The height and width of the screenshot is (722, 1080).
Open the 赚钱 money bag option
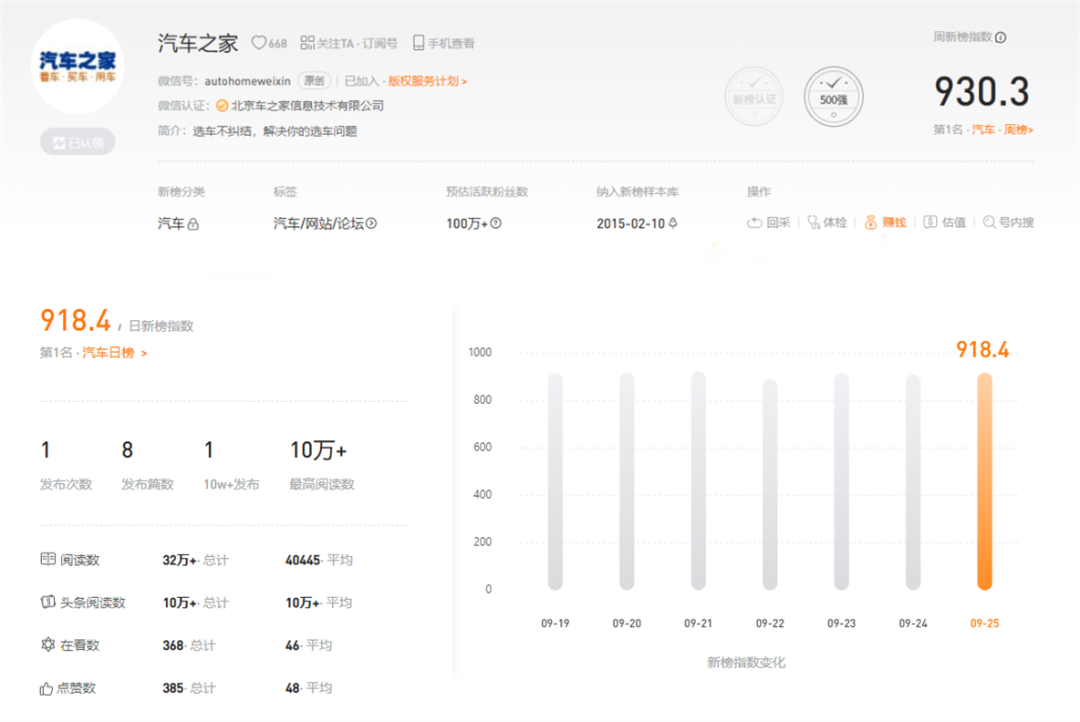pos(871,222)
